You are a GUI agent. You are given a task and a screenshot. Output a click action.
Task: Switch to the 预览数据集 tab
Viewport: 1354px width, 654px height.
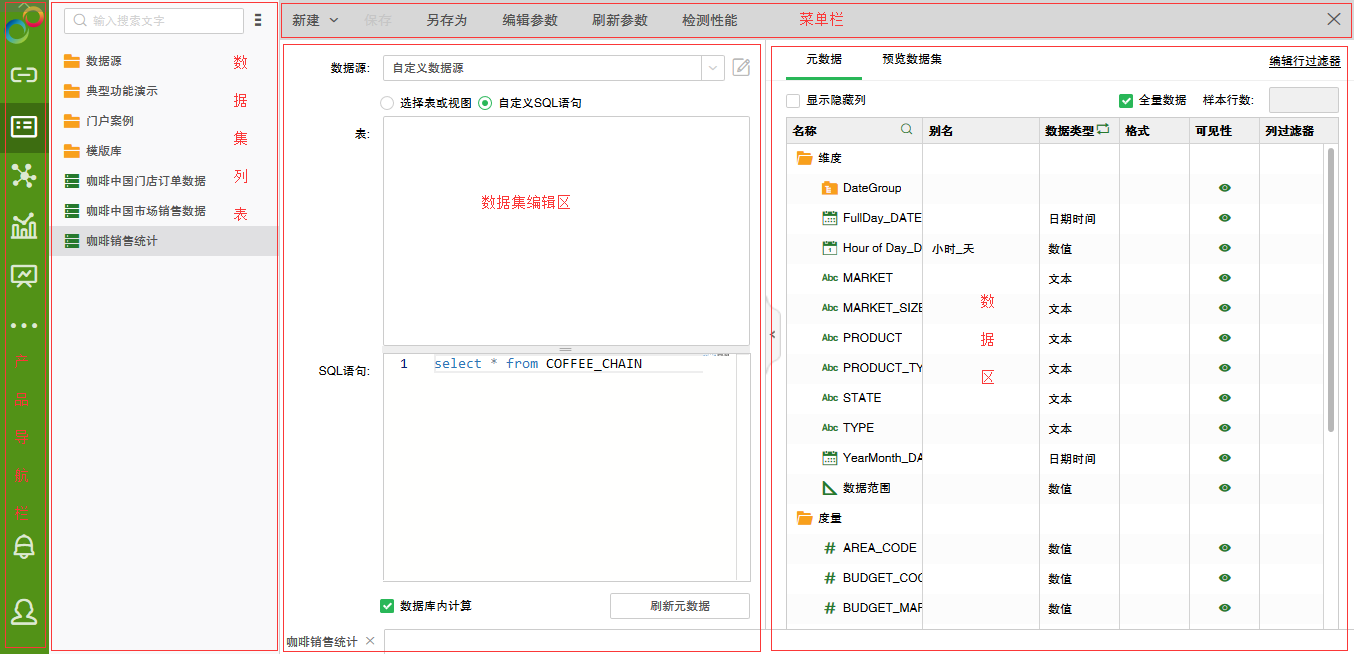tap(911, 60)
